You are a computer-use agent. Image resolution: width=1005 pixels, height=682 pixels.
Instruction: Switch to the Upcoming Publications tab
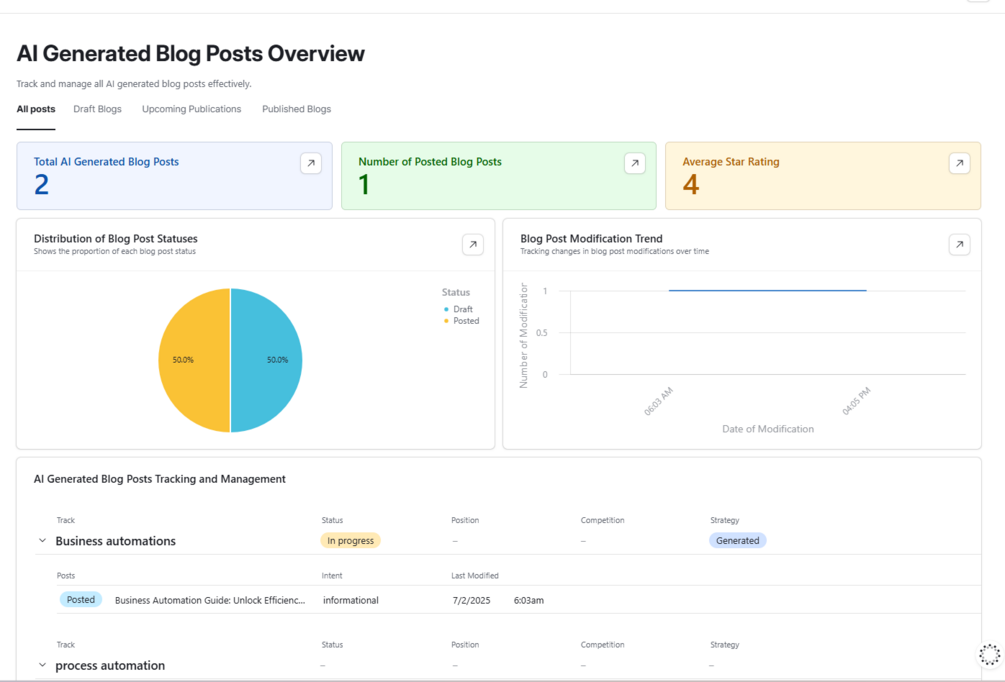click(x=192, y=109)
